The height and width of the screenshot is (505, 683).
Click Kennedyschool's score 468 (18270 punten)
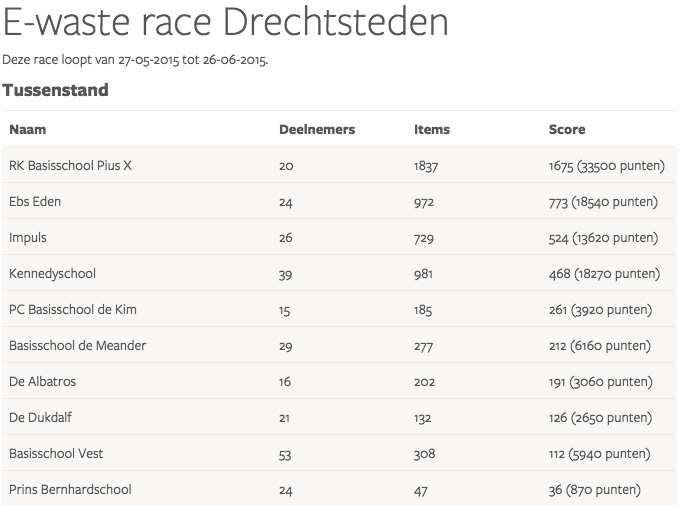pos(604,274)
